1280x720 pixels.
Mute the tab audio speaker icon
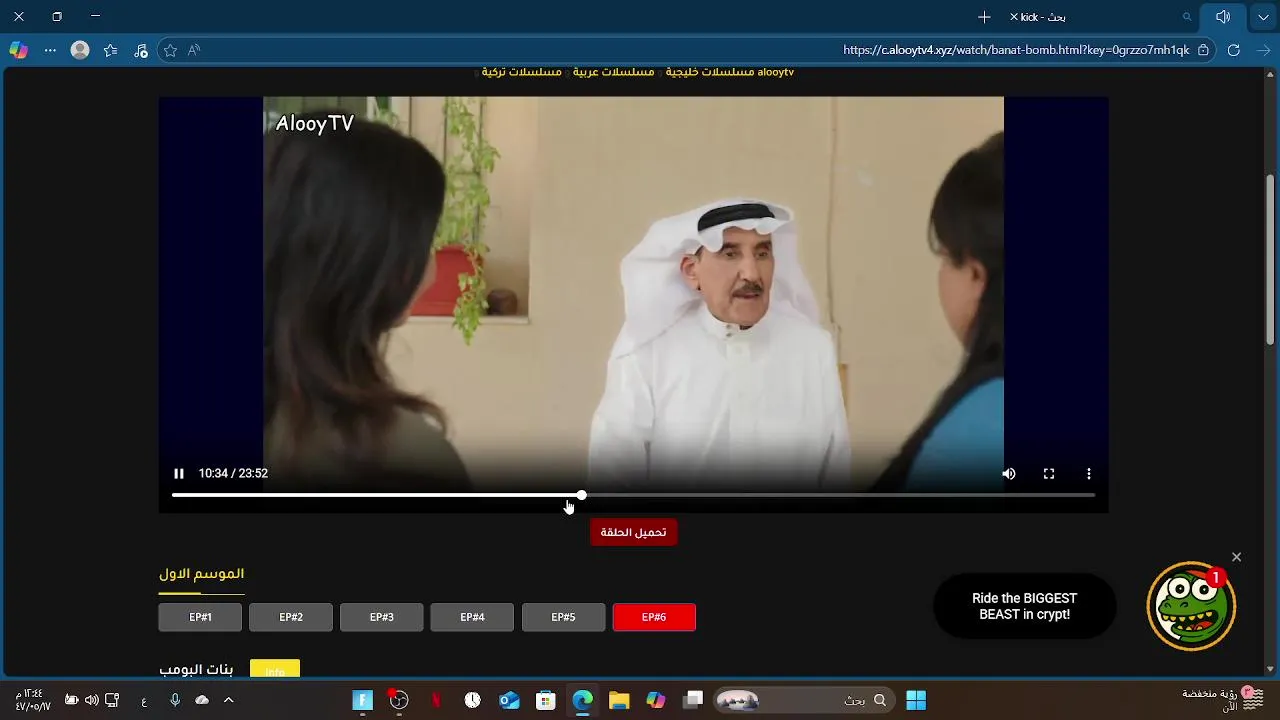pyautogui.click(x=1222, y=17)
